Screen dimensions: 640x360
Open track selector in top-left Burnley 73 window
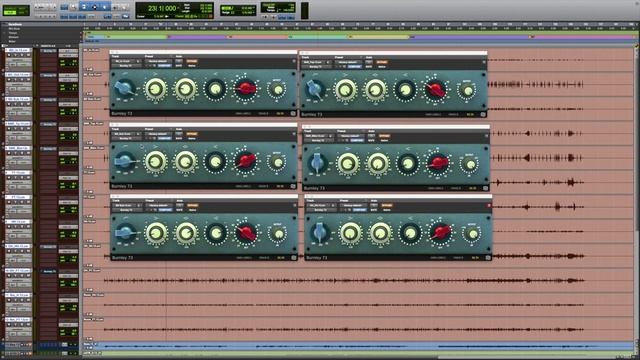coord(123,61)
